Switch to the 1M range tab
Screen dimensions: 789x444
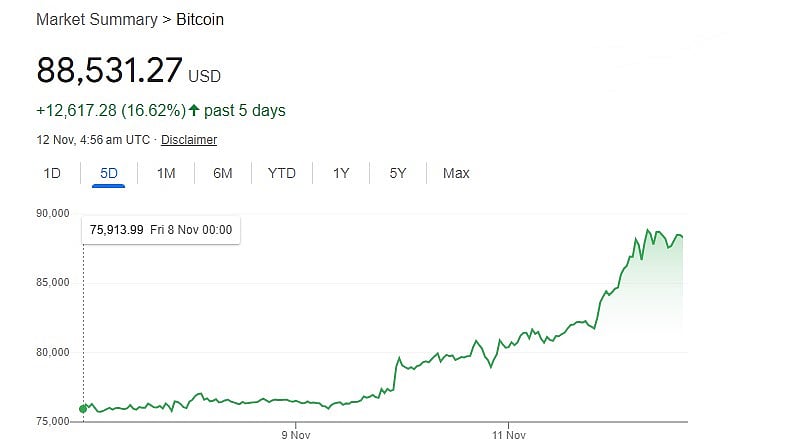click(166, 173)
